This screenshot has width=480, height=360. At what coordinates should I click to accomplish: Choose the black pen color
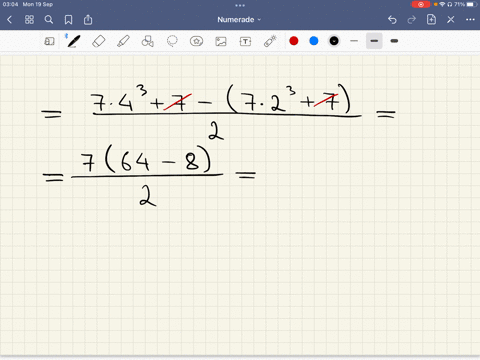[334, 41]
